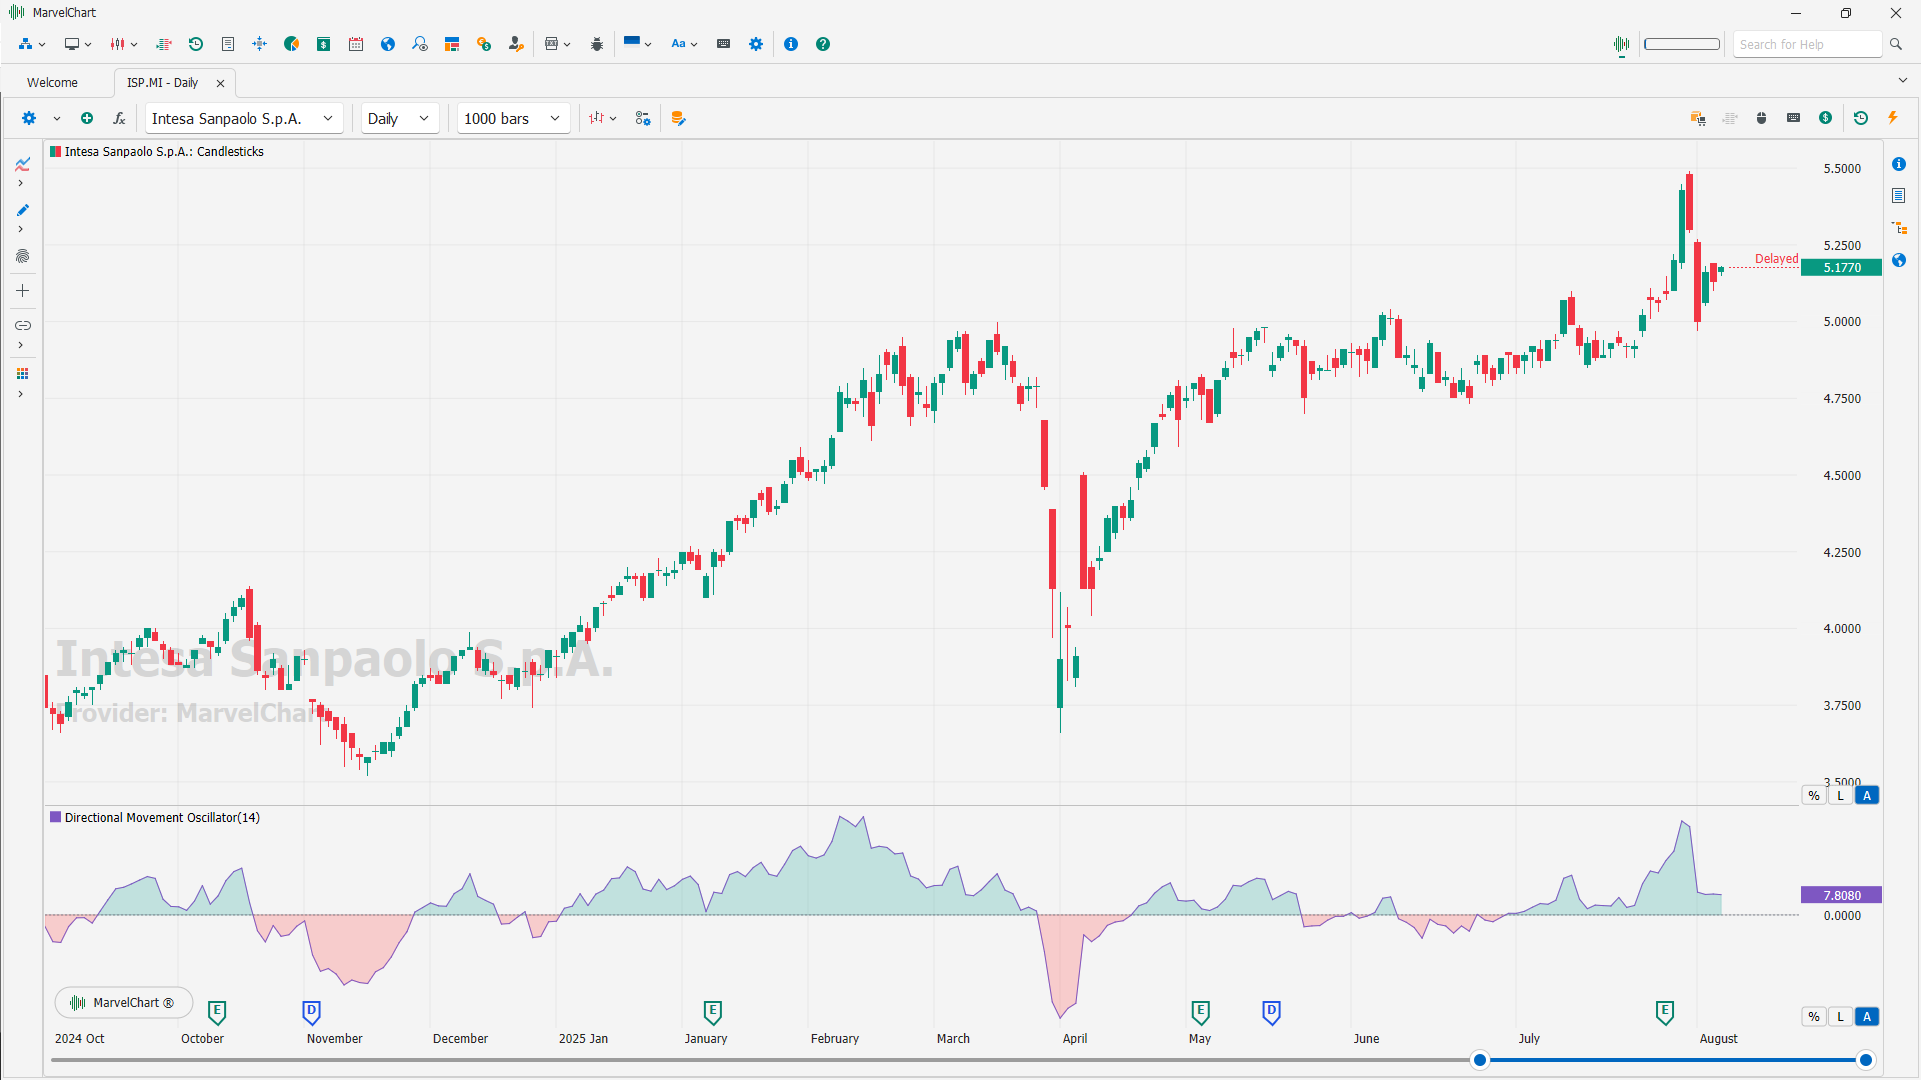This screenshot has height=1080, width=1921.
Task: Open the orange layout template icon
Action: [x=452, y=44]
